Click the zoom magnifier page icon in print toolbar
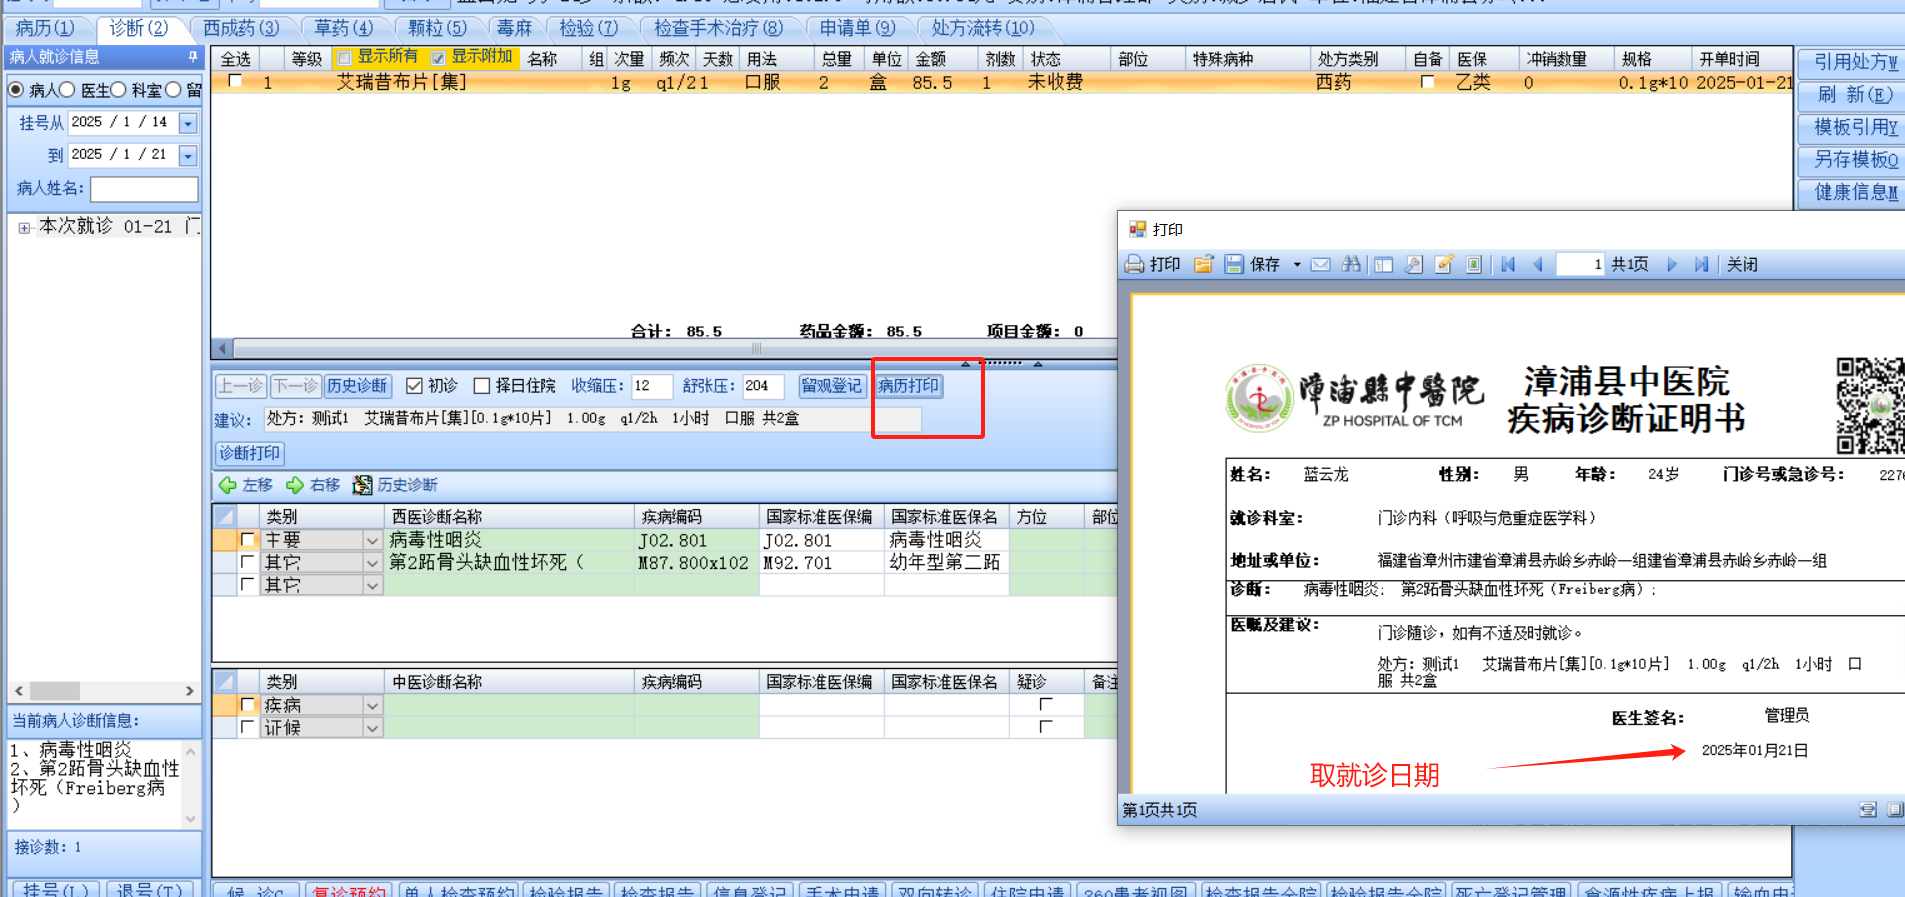 1414,264
